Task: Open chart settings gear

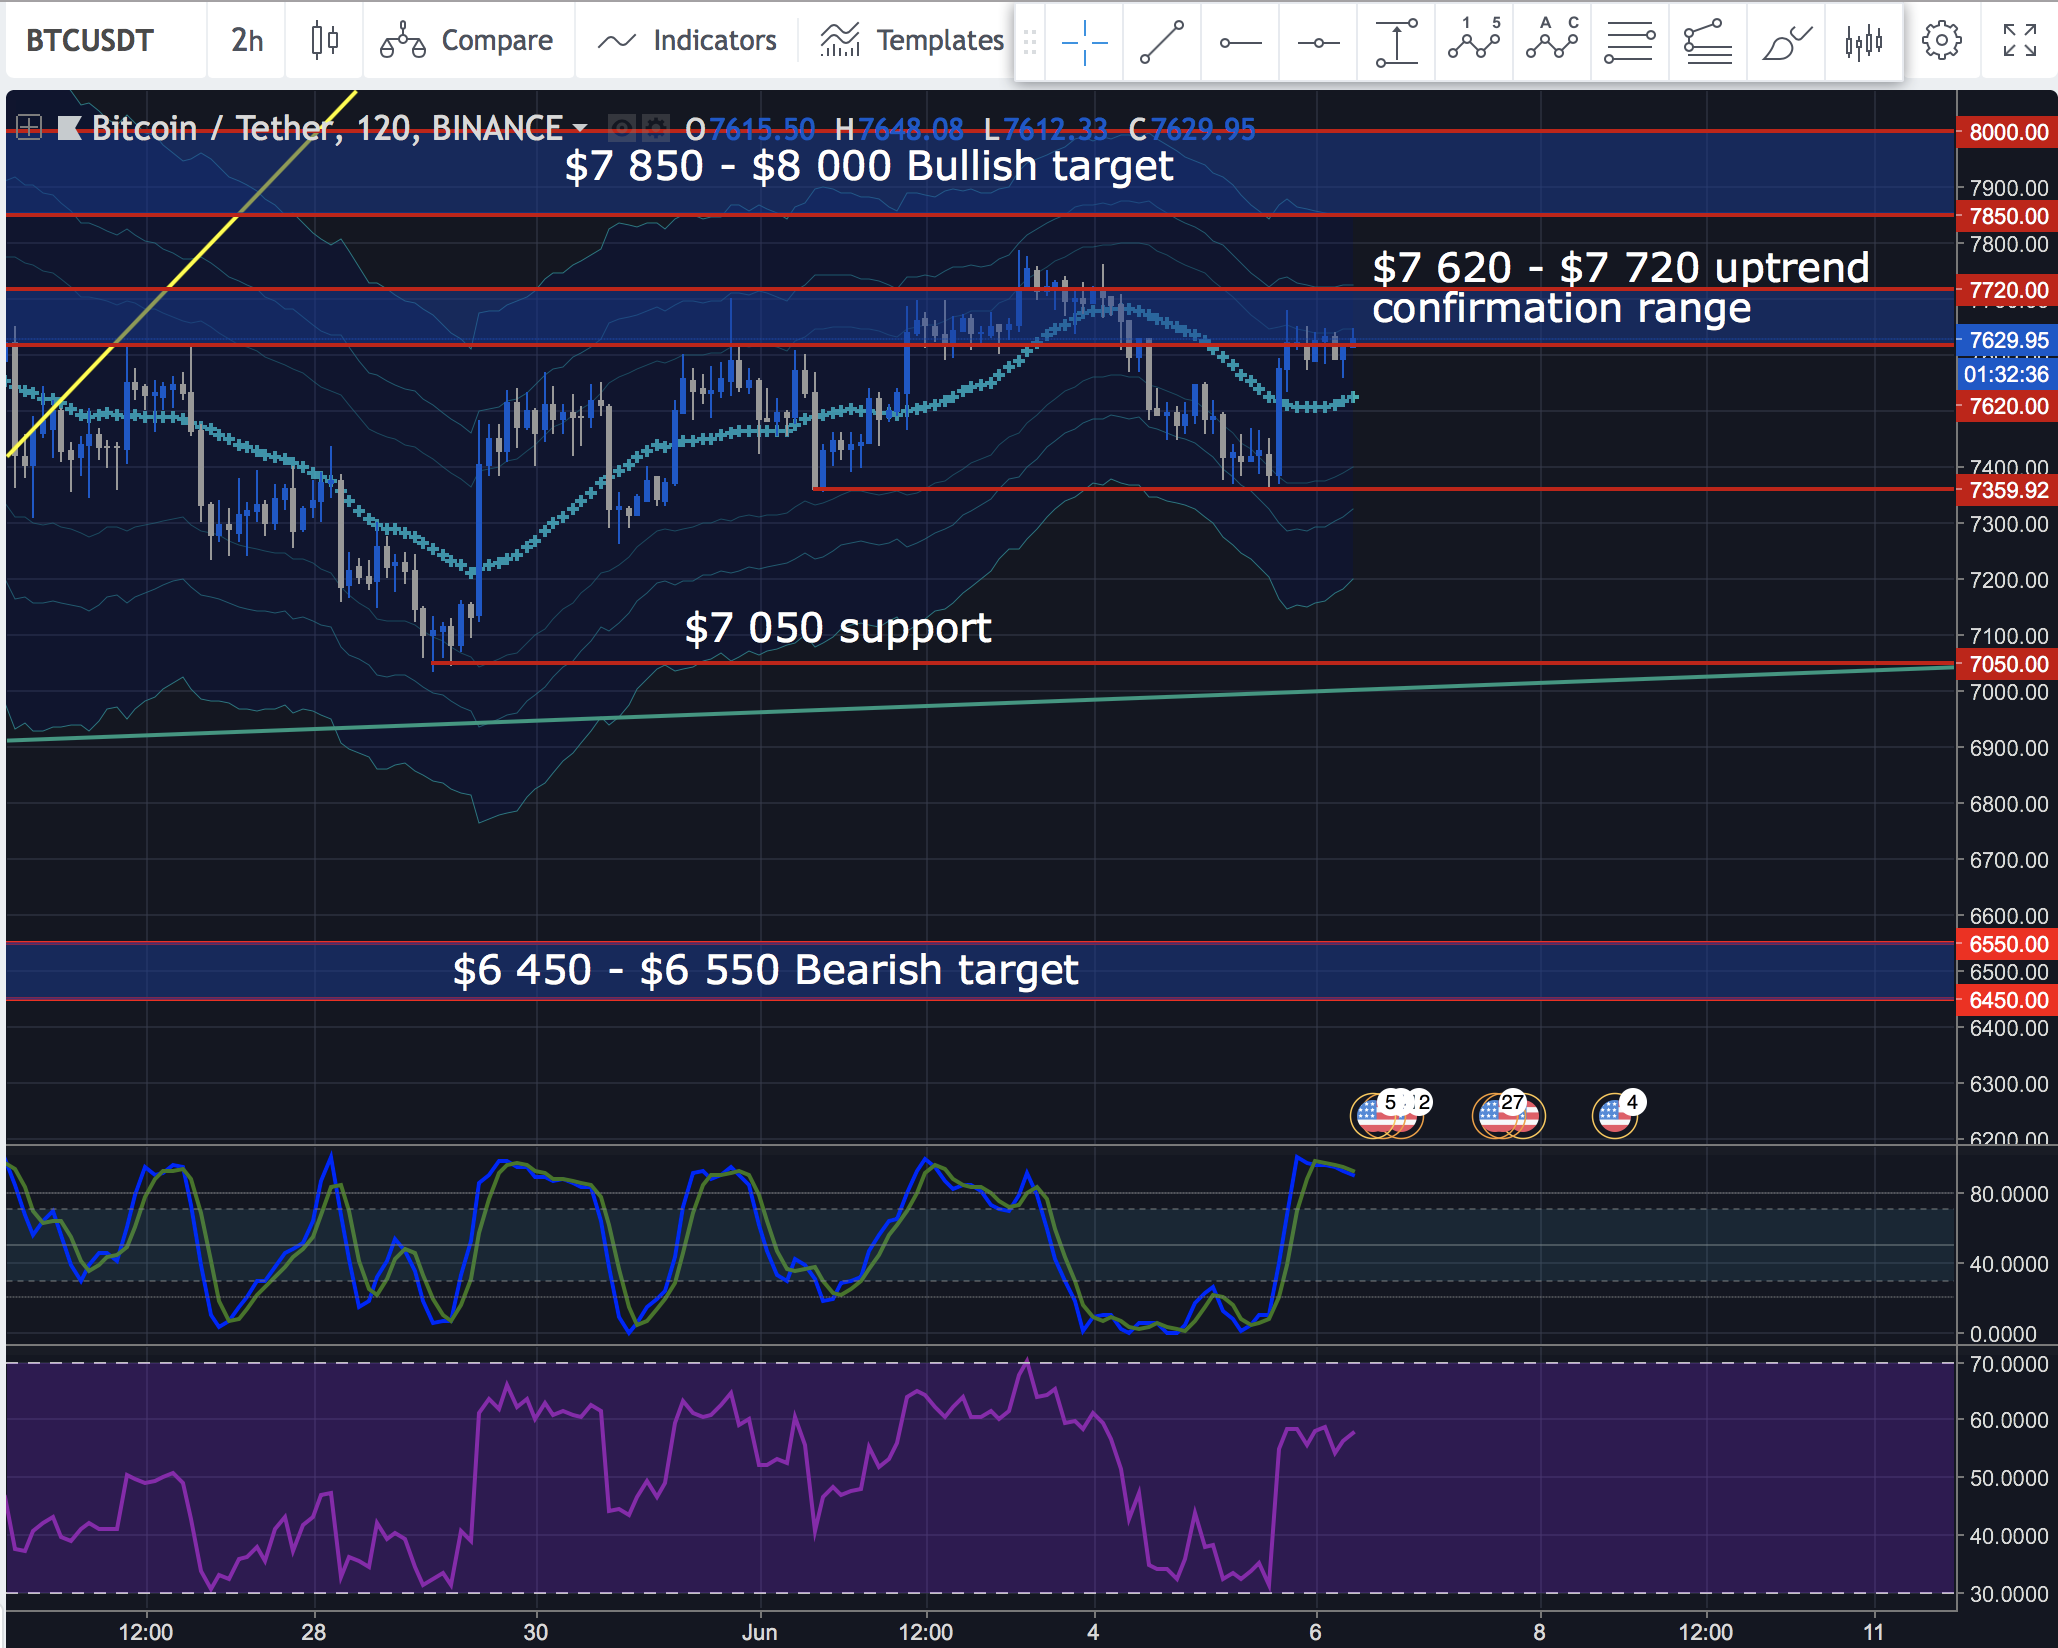Action: click(1941, 41)
